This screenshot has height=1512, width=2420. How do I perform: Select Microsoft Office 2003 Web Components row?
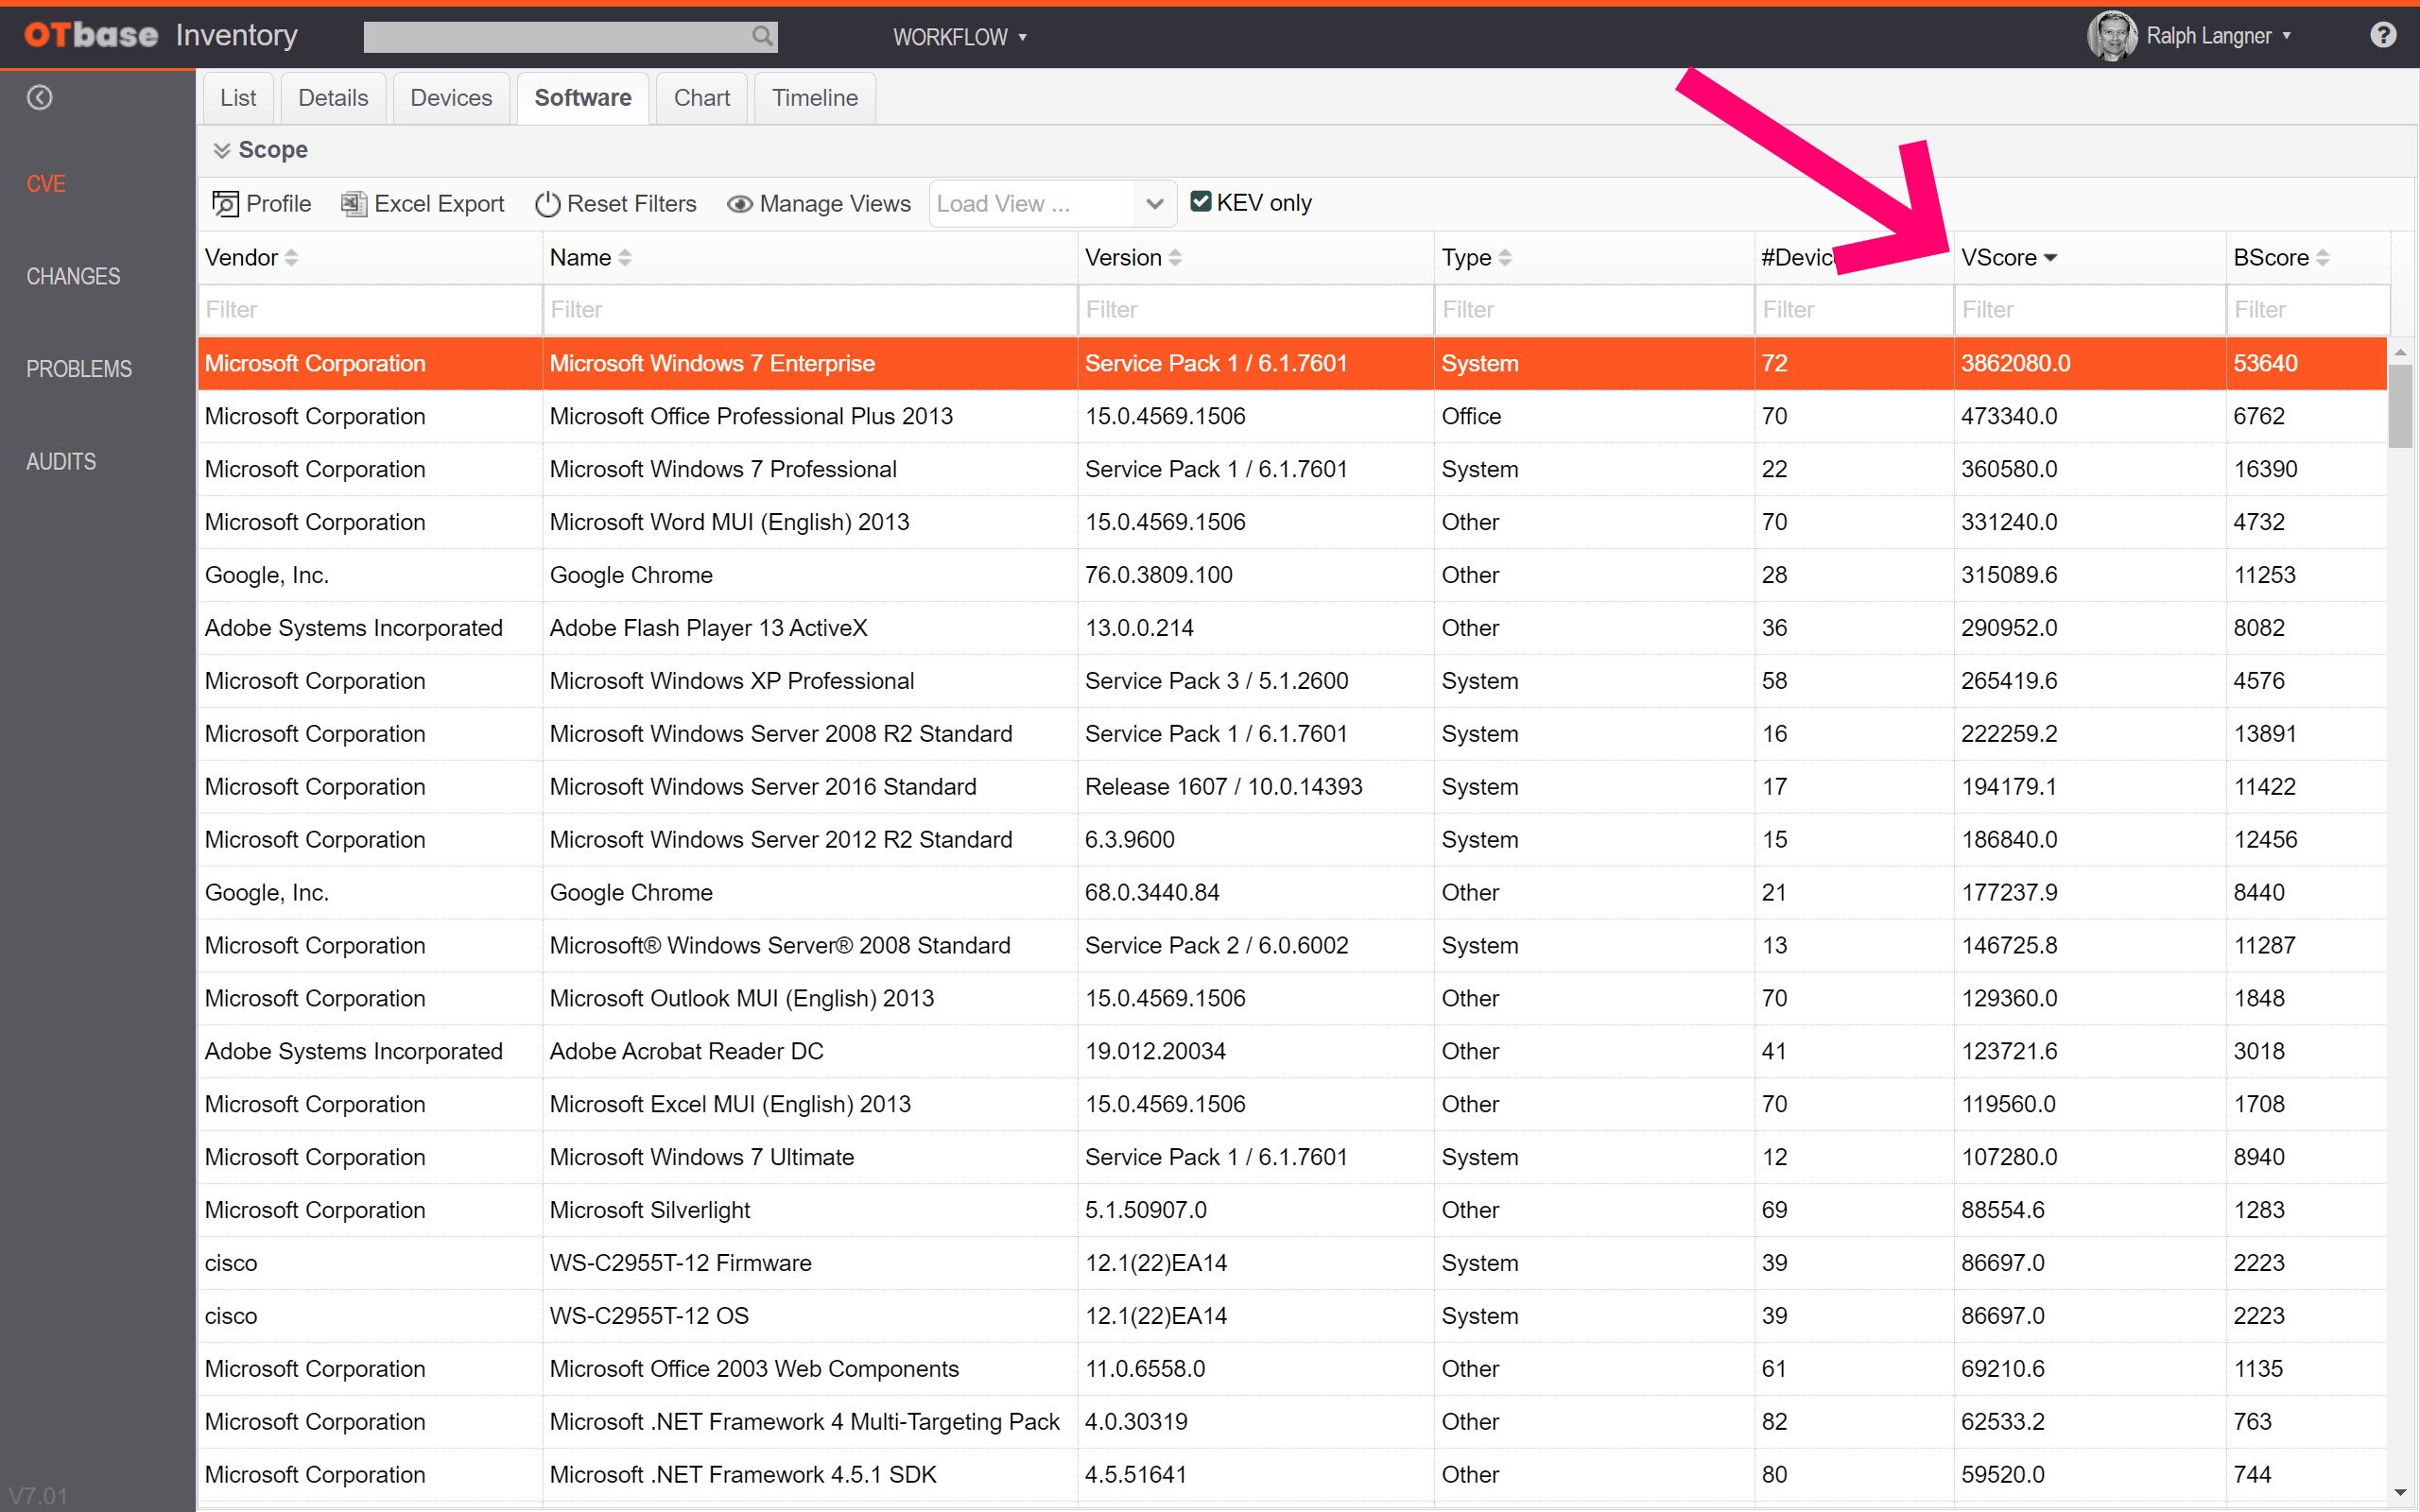pyautogui.click(x=1292, y=1370)
